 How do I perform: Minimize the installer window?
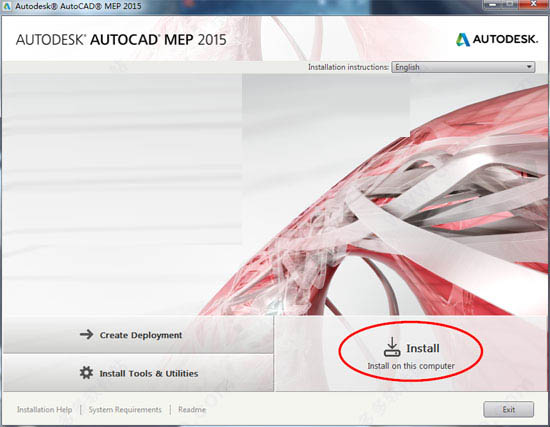click(492, 4)
